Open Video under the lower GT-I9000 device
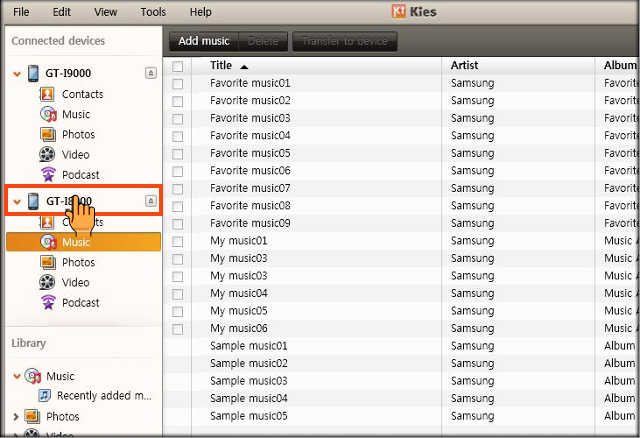 (76, 282)
